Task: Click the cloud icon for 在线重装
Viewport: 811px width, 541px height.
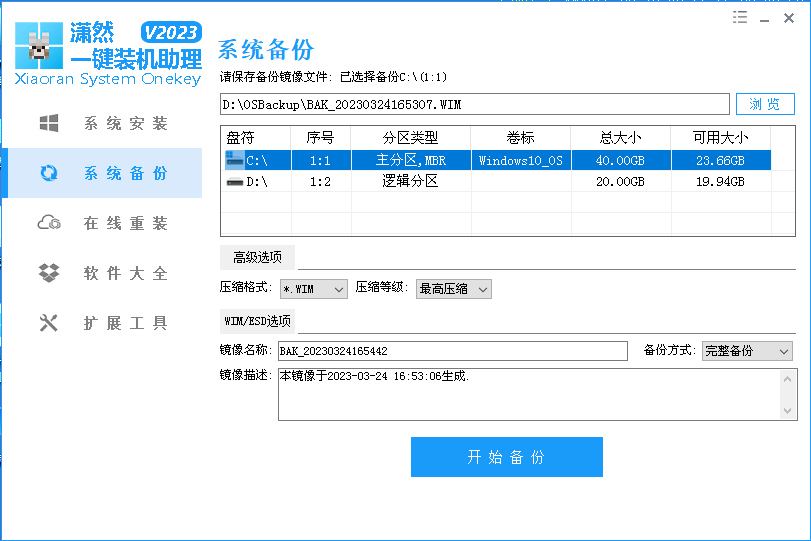Action: point(48,223)
